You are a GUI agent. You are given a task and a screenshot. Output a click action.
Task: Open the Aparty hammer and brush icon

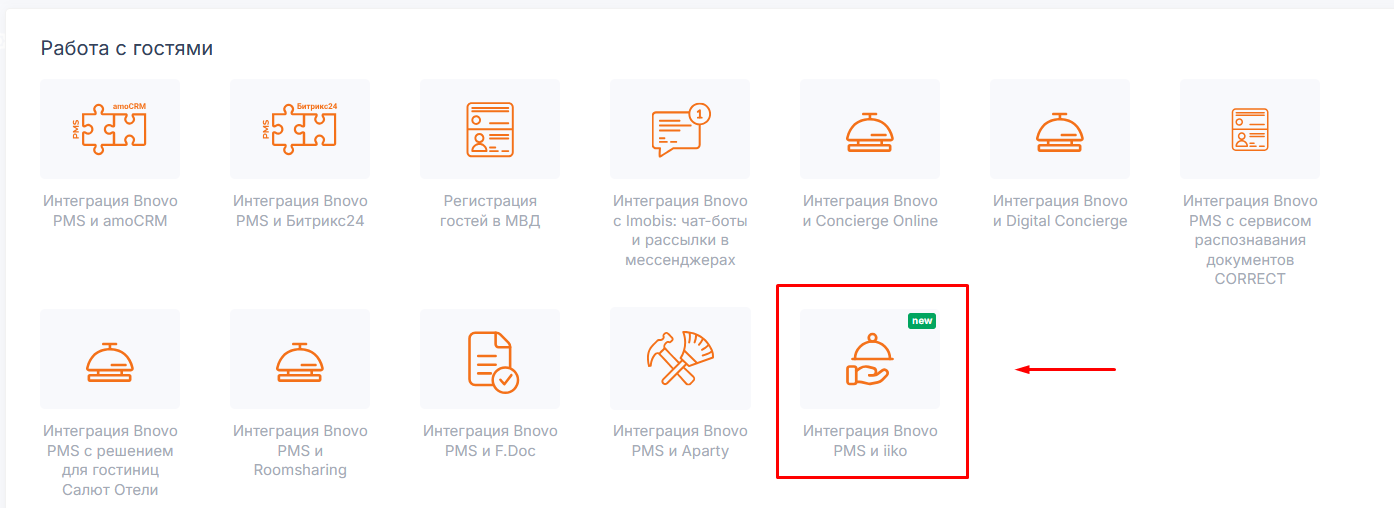[x=680, y=359]
